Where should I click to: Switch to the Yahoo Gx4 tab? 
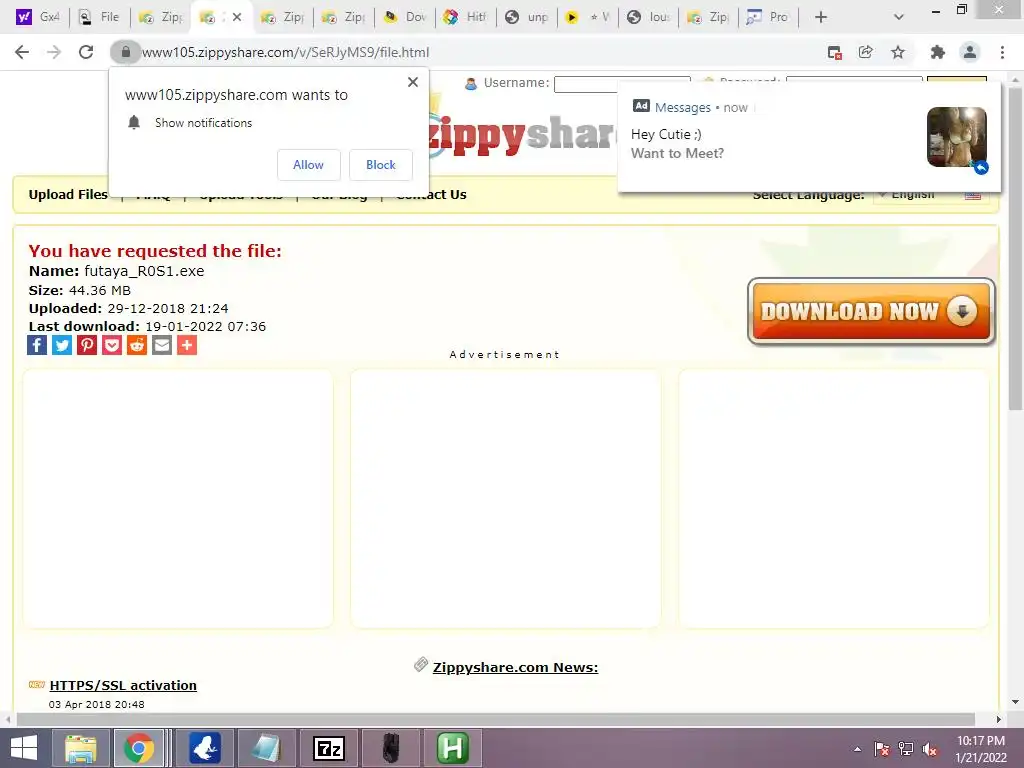(38, 17)
